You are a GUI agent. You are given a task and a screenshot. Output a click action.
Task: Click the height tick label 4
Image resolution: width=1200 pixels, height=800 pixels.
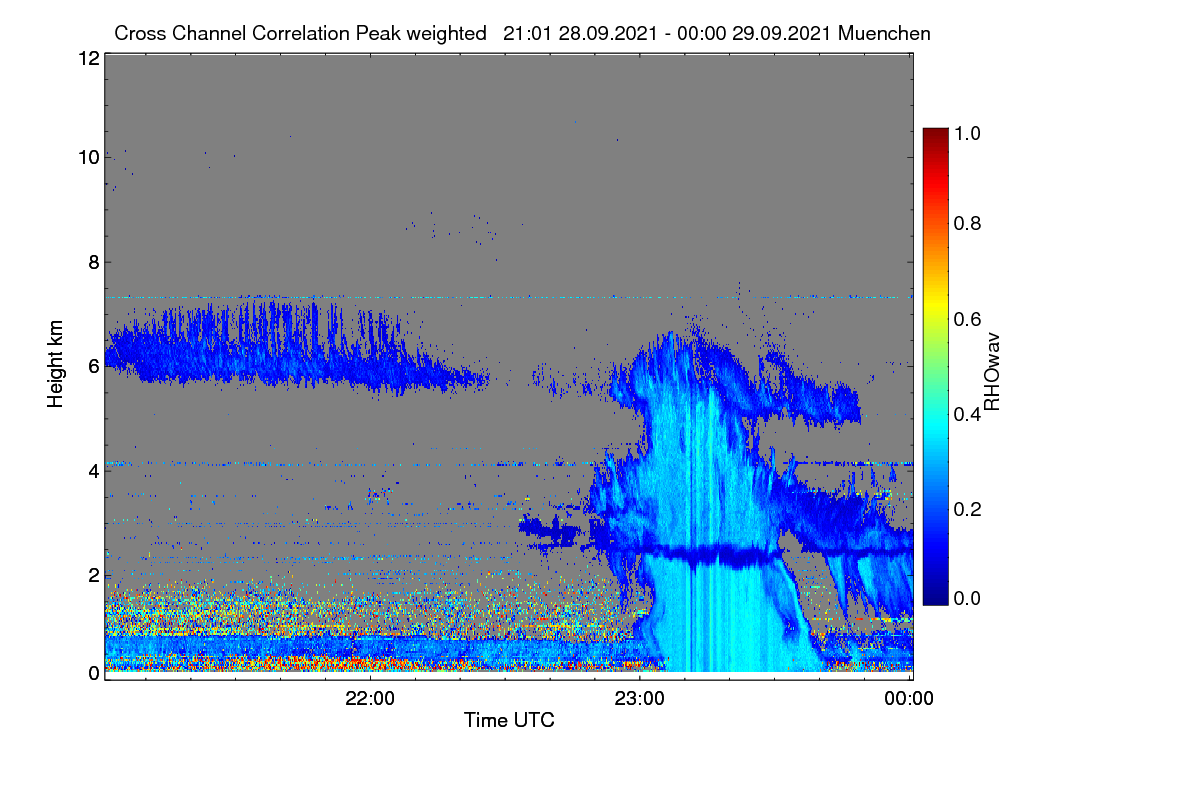[93, 470]
